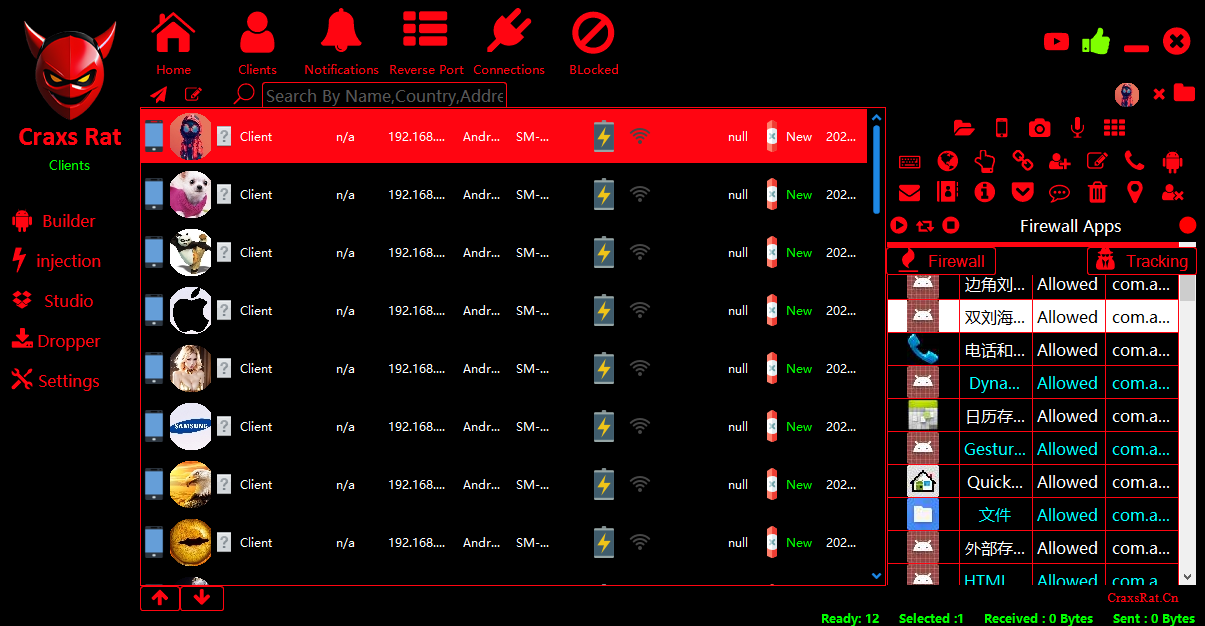Click the contacts book icon
Screen dimensions: 1205x626
point(947,192)
